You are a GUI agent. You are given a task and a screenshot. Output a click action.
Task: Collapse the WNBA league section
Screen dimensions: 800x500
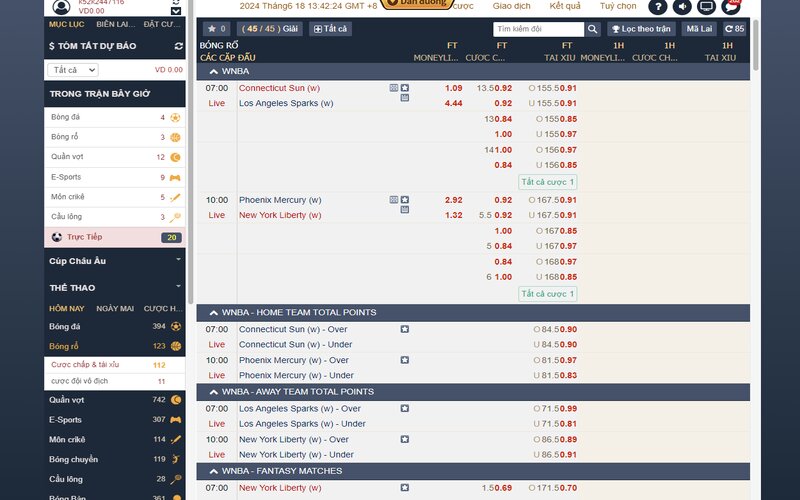point(213,72)
